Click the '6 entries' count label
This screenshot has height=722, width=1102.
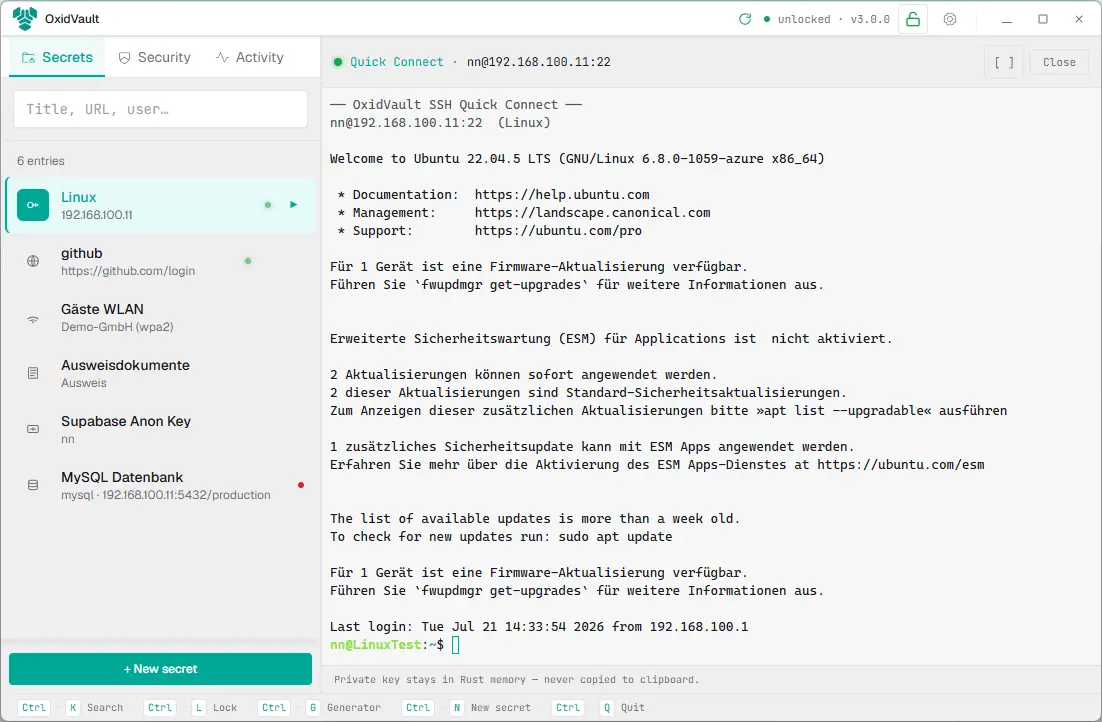tap(41, 161)
